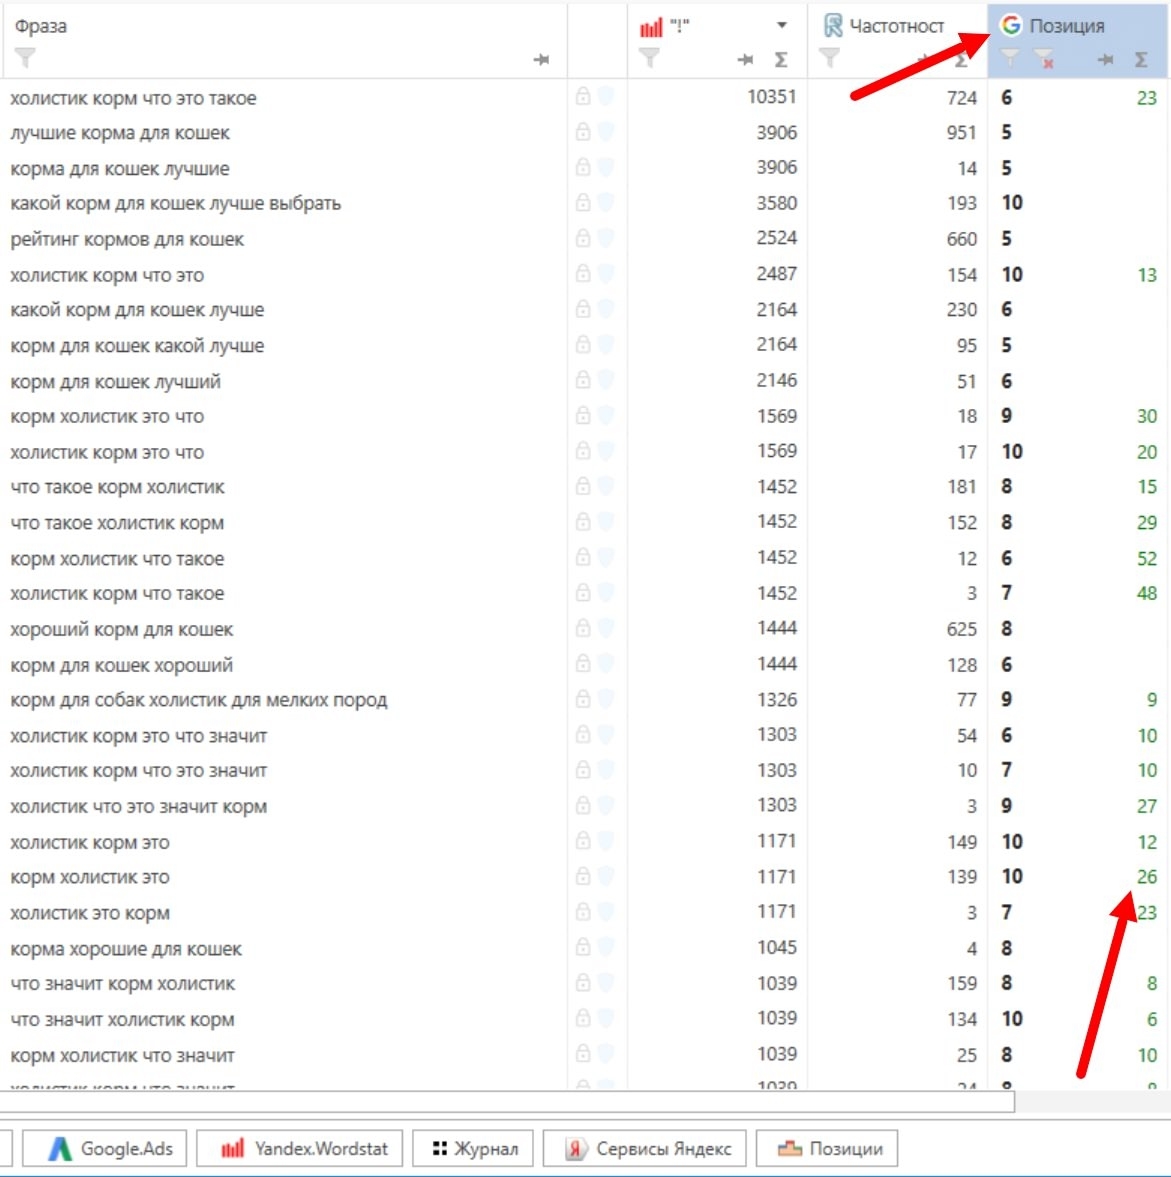Open the filter for the Частотность column
Viewport: 1171px width, 1177px height.
829,58
